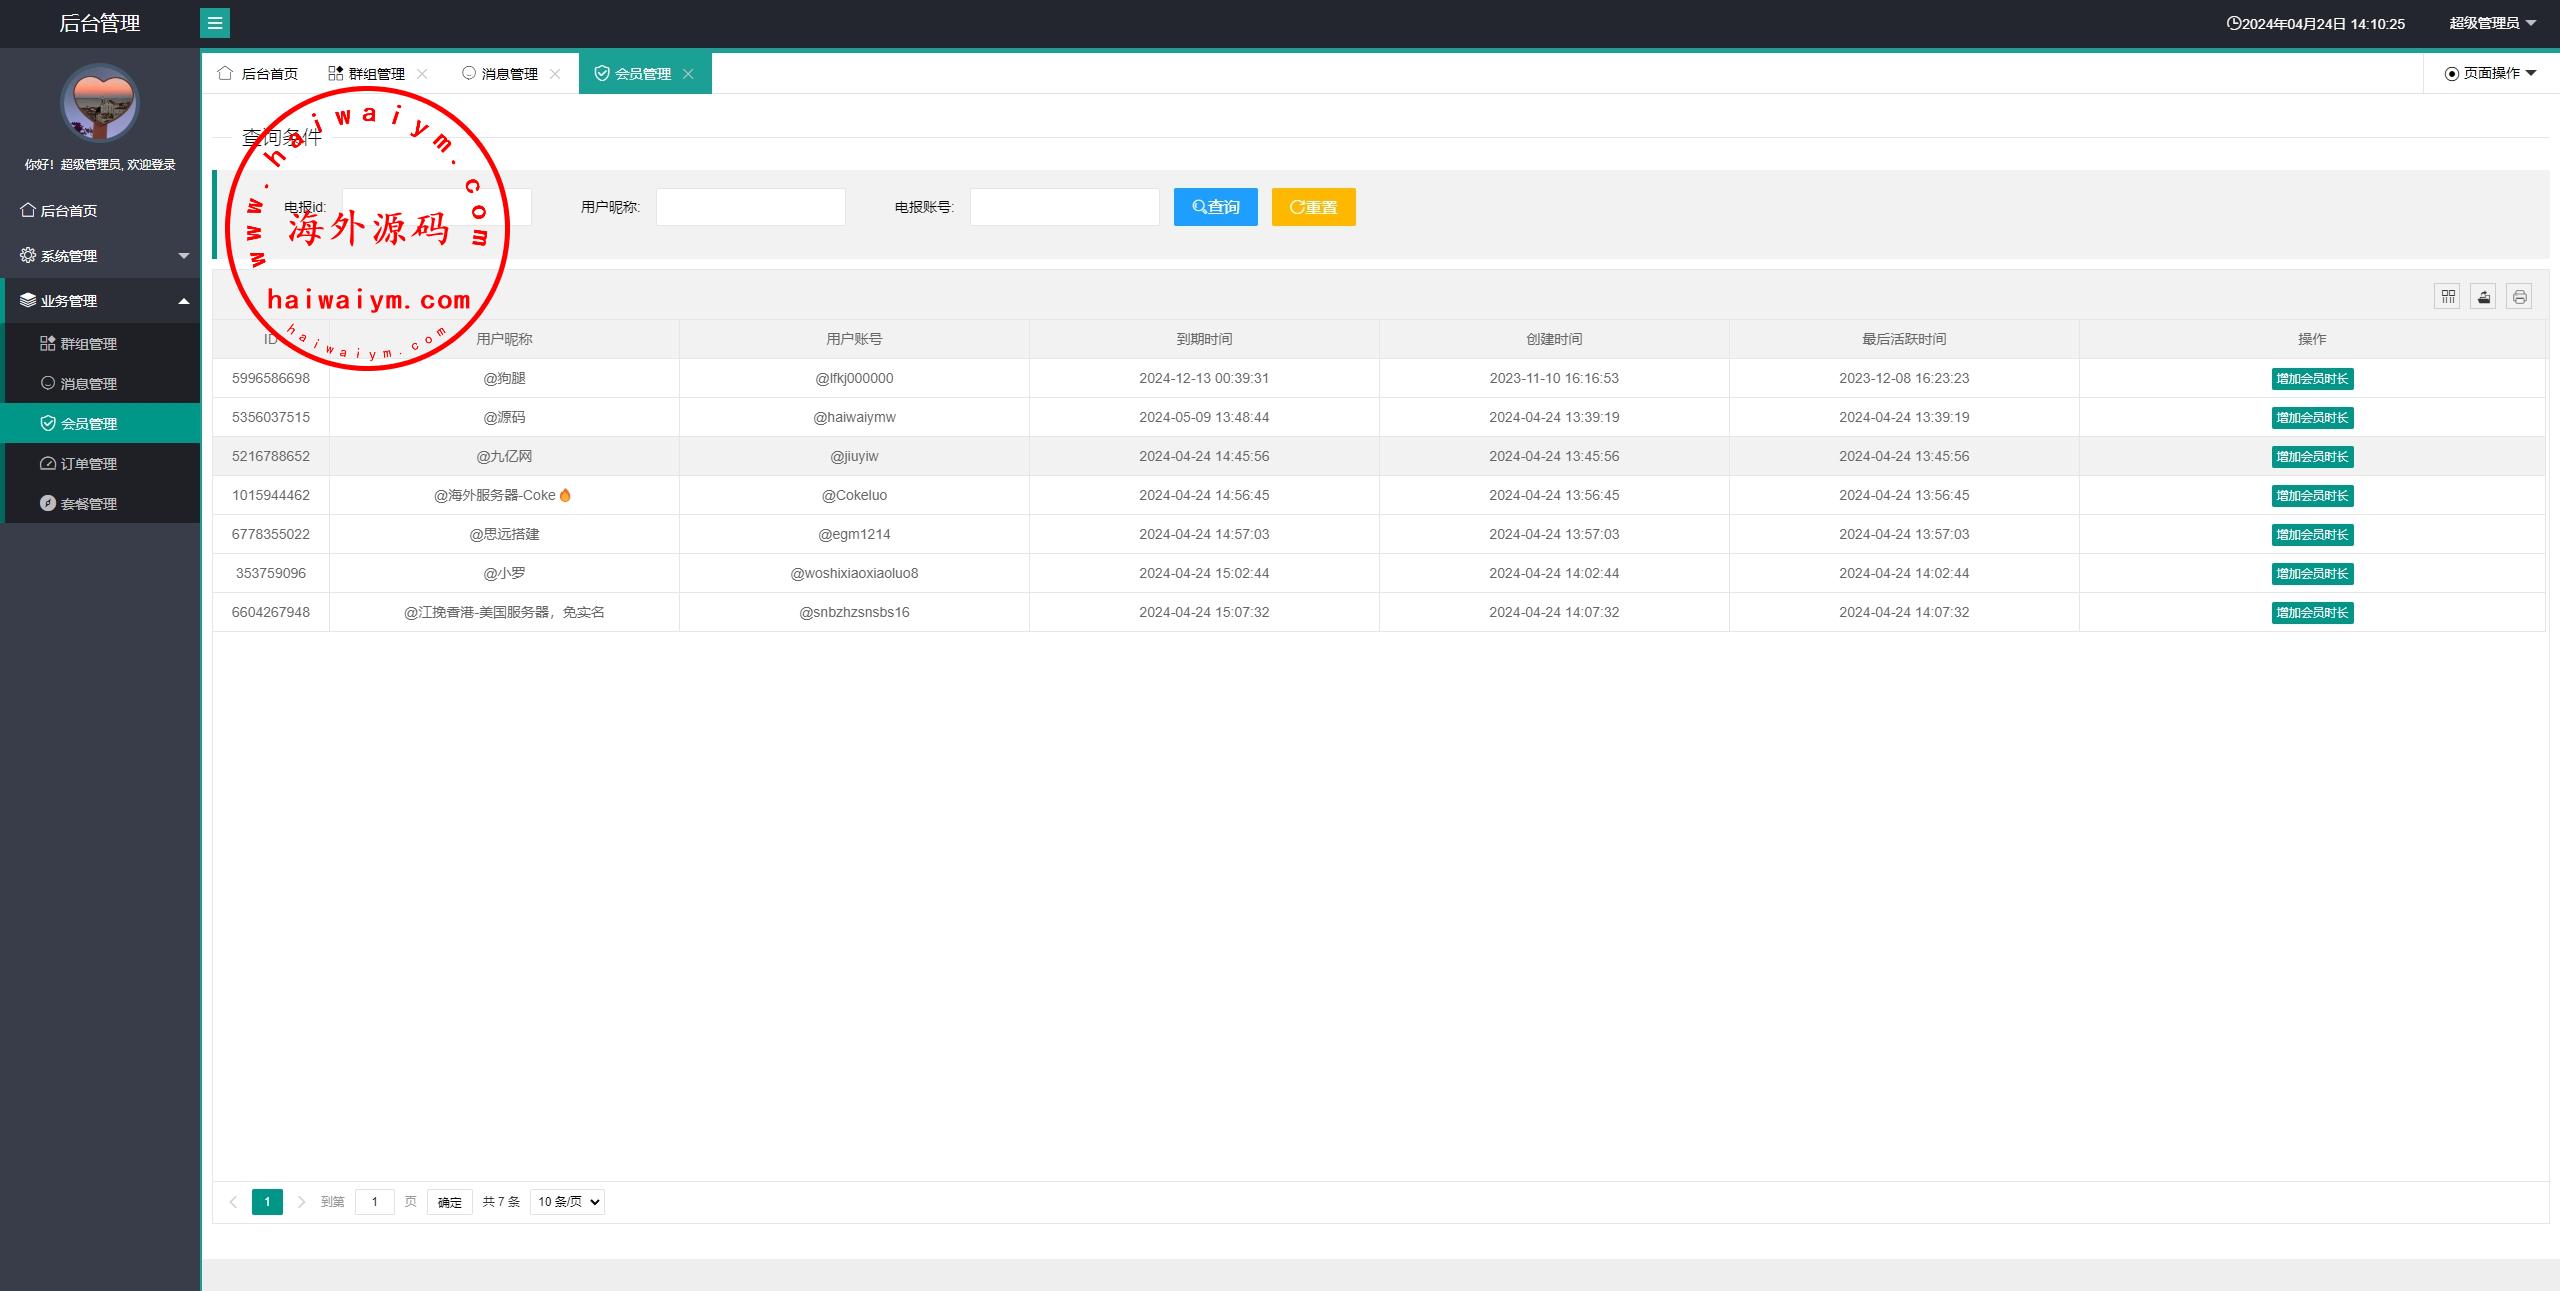The image size is (2560, 1291).
Task: Click the user avatar image
Action: point(100,103)
